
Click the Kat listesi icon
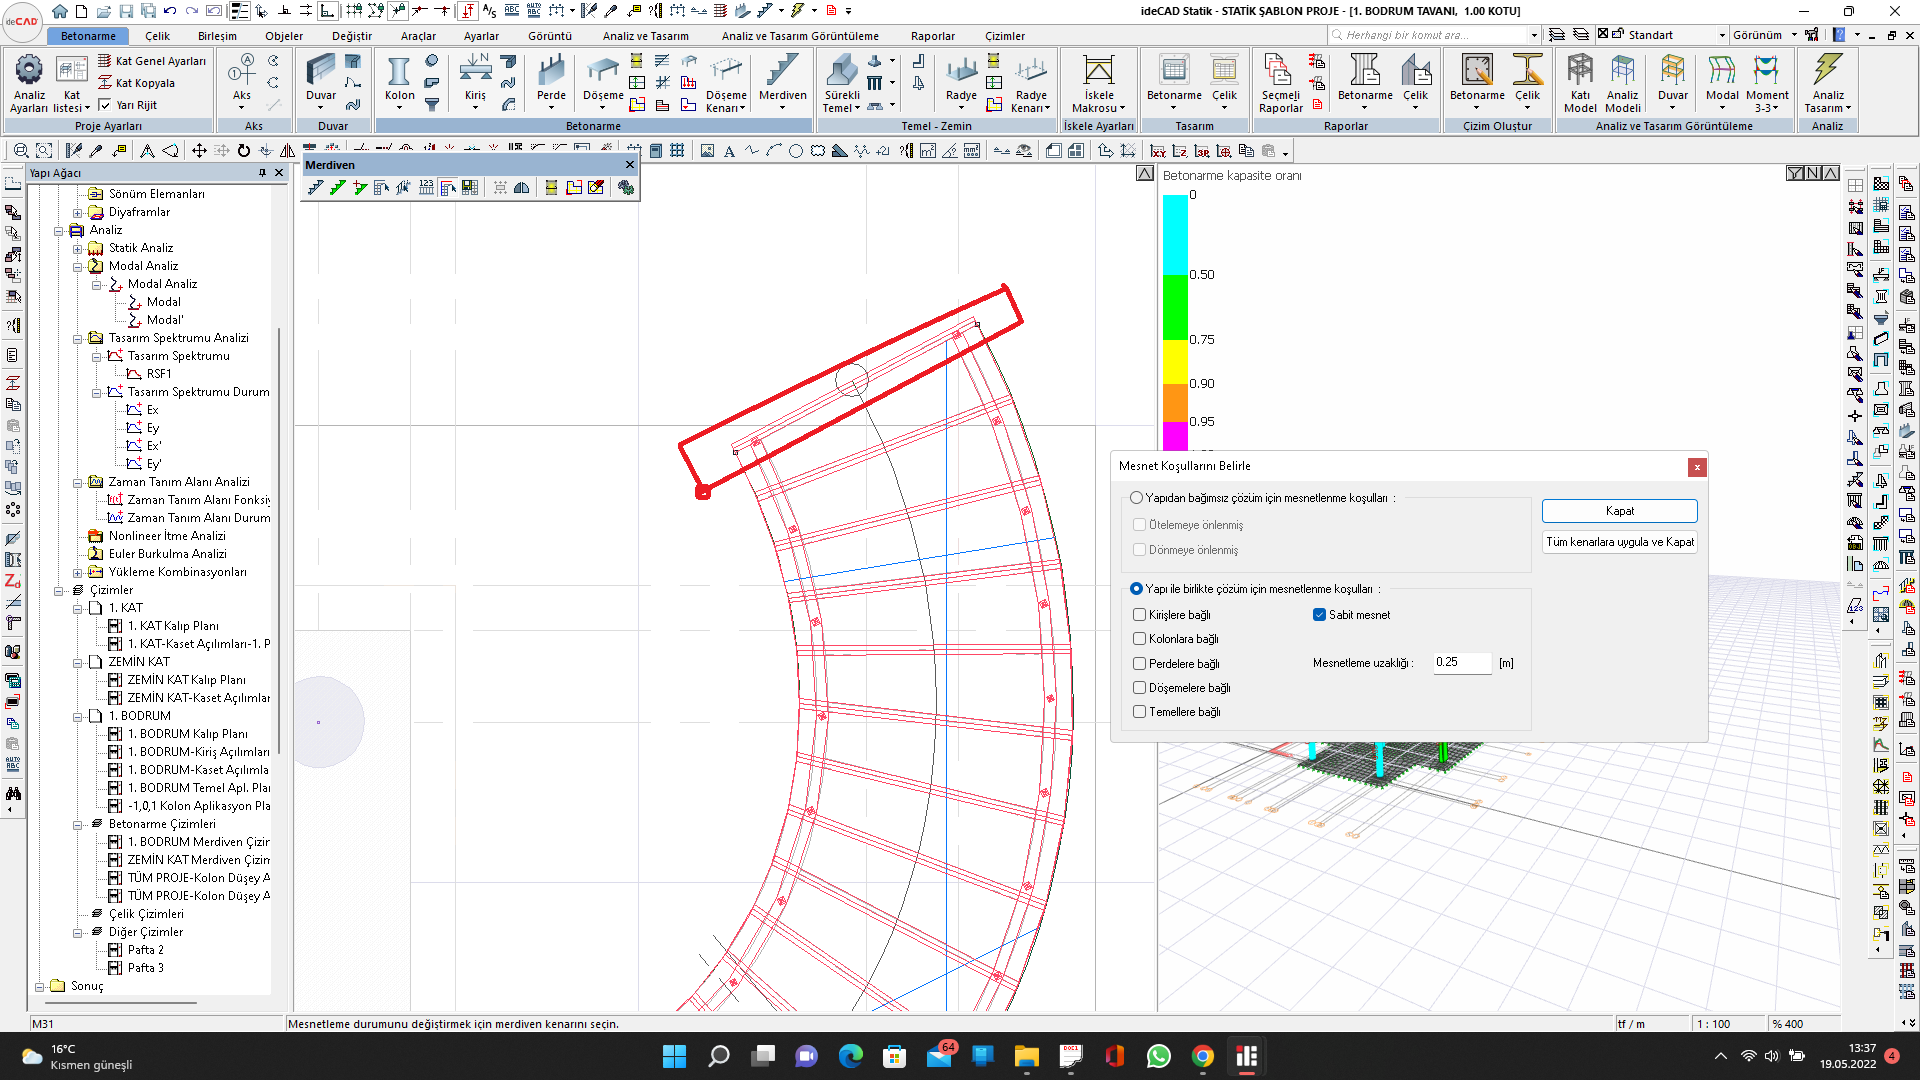71,82
